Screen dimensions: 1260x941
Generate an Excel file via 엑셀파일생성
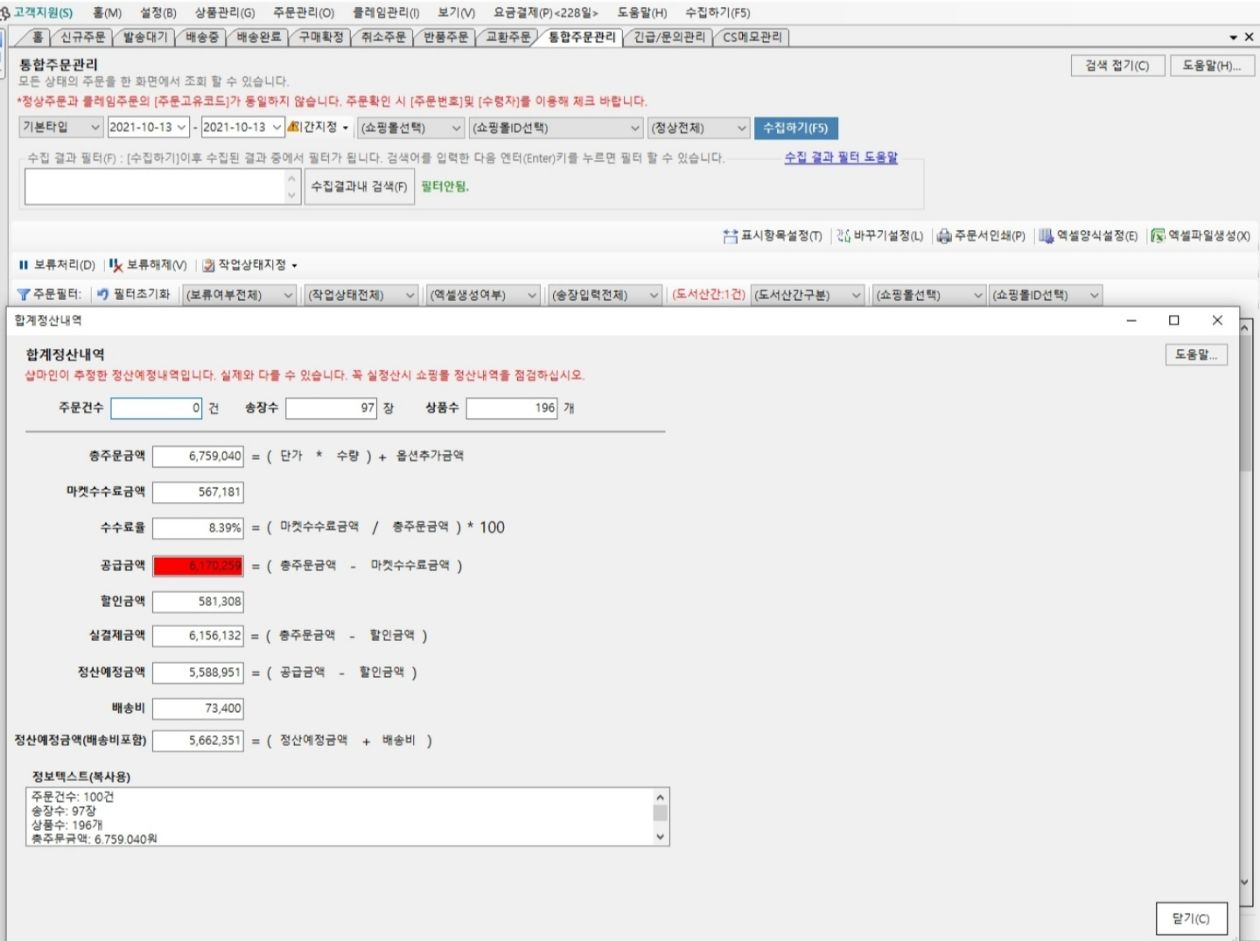click(x=1158, y=236)
